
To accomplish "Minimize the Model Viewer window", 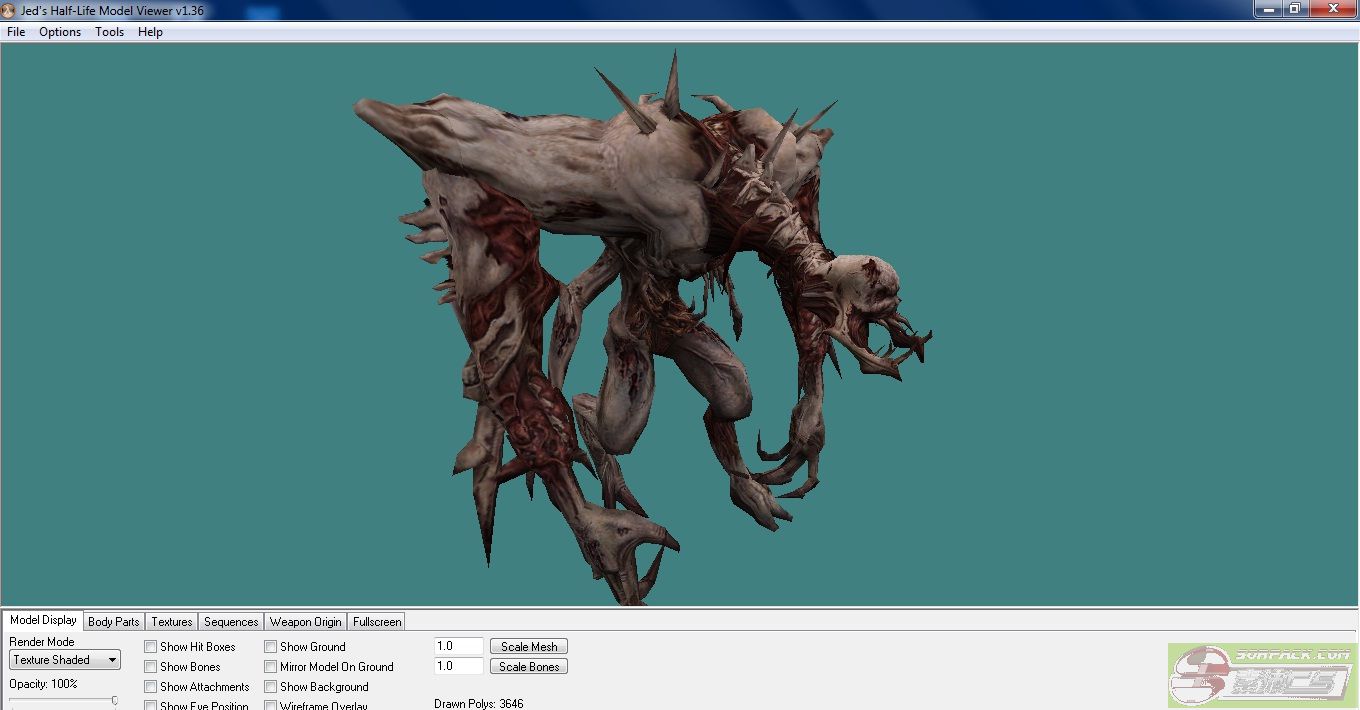I will [x=1267, y=8].
